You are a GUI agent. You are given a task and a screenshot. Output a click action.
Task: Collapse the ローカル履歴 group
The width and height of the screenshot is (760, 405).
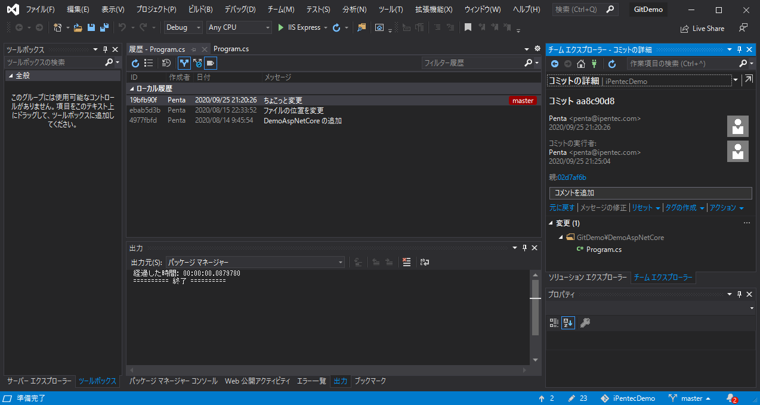132,89
